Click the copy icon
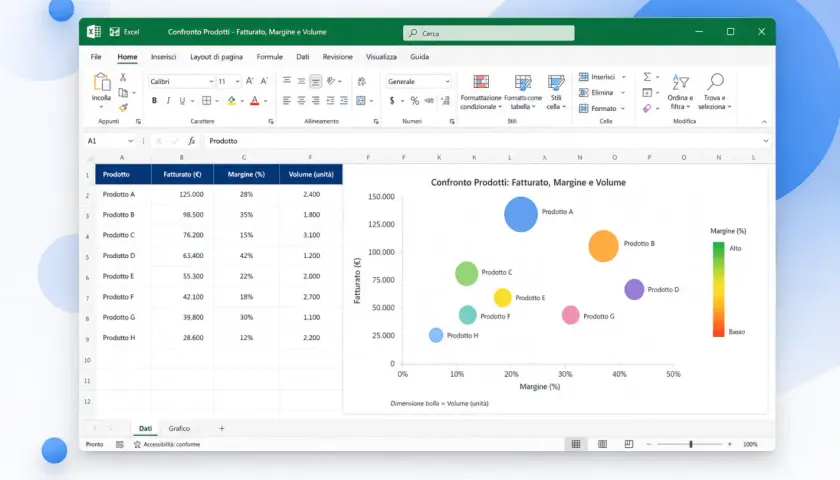This screenshot has height=480, width=840. click(x=123, y=93)
